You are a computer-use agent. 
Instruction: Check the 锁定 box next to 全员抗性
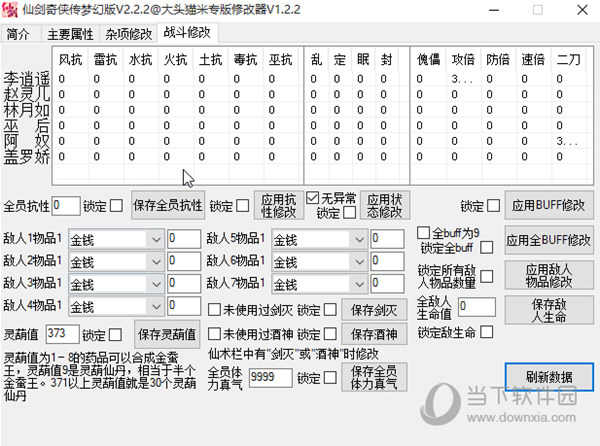pyautogui.click(x=116, y=206)
